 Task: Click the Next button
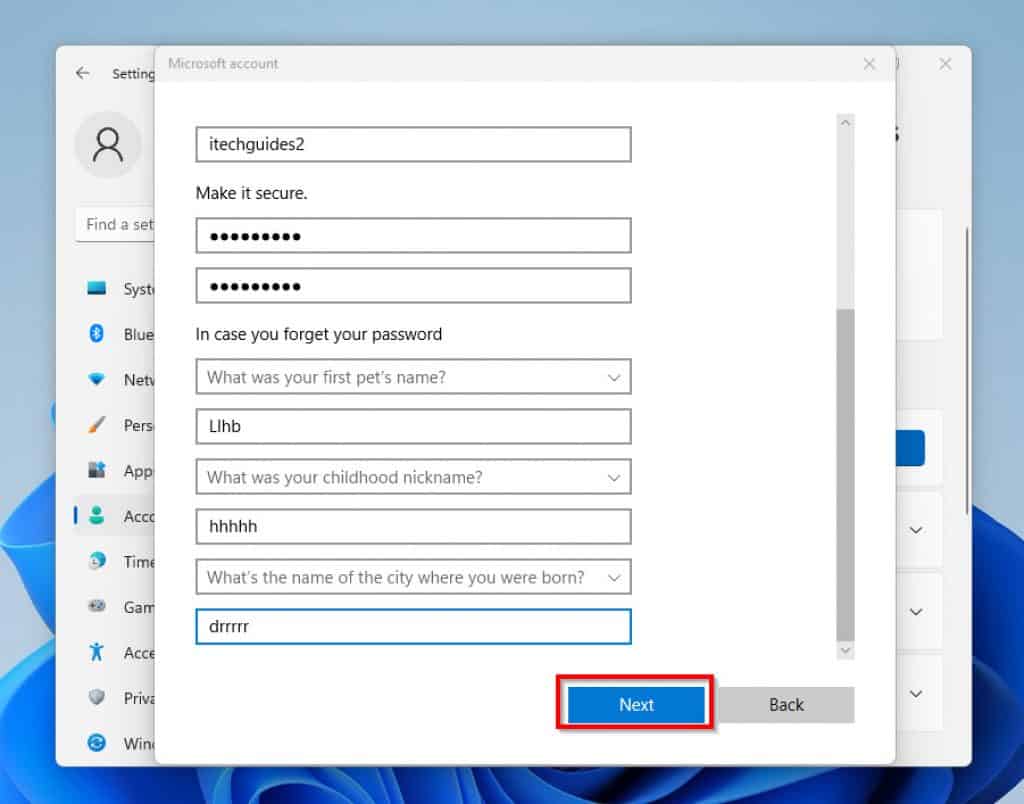[x=636, y=705]
